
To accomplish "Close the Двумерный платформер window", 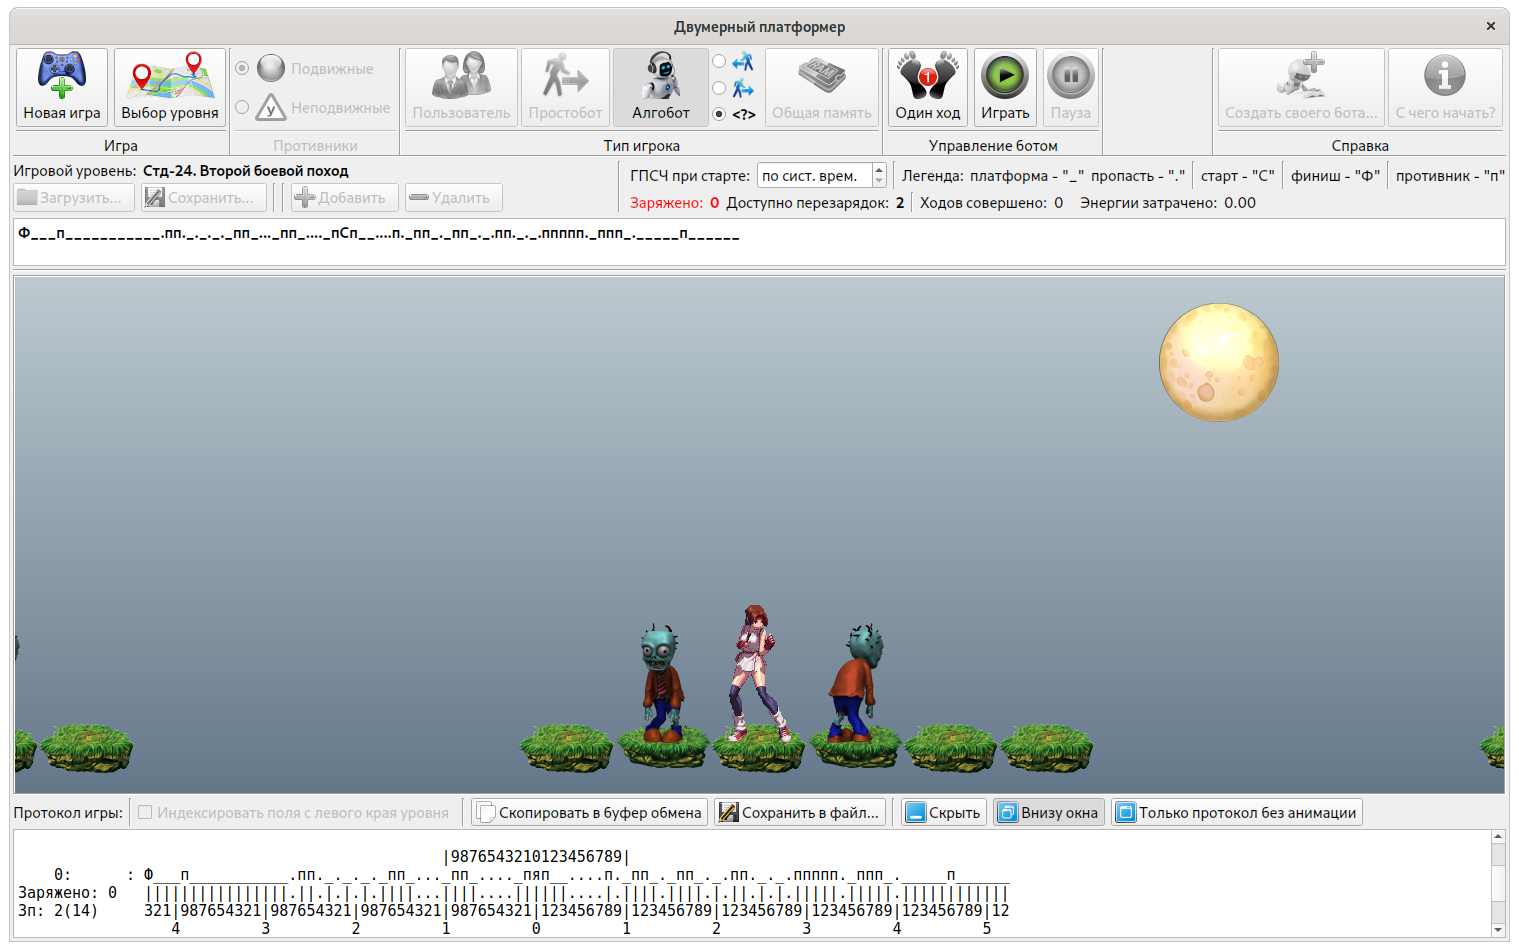I will (x=1491, y=26).
